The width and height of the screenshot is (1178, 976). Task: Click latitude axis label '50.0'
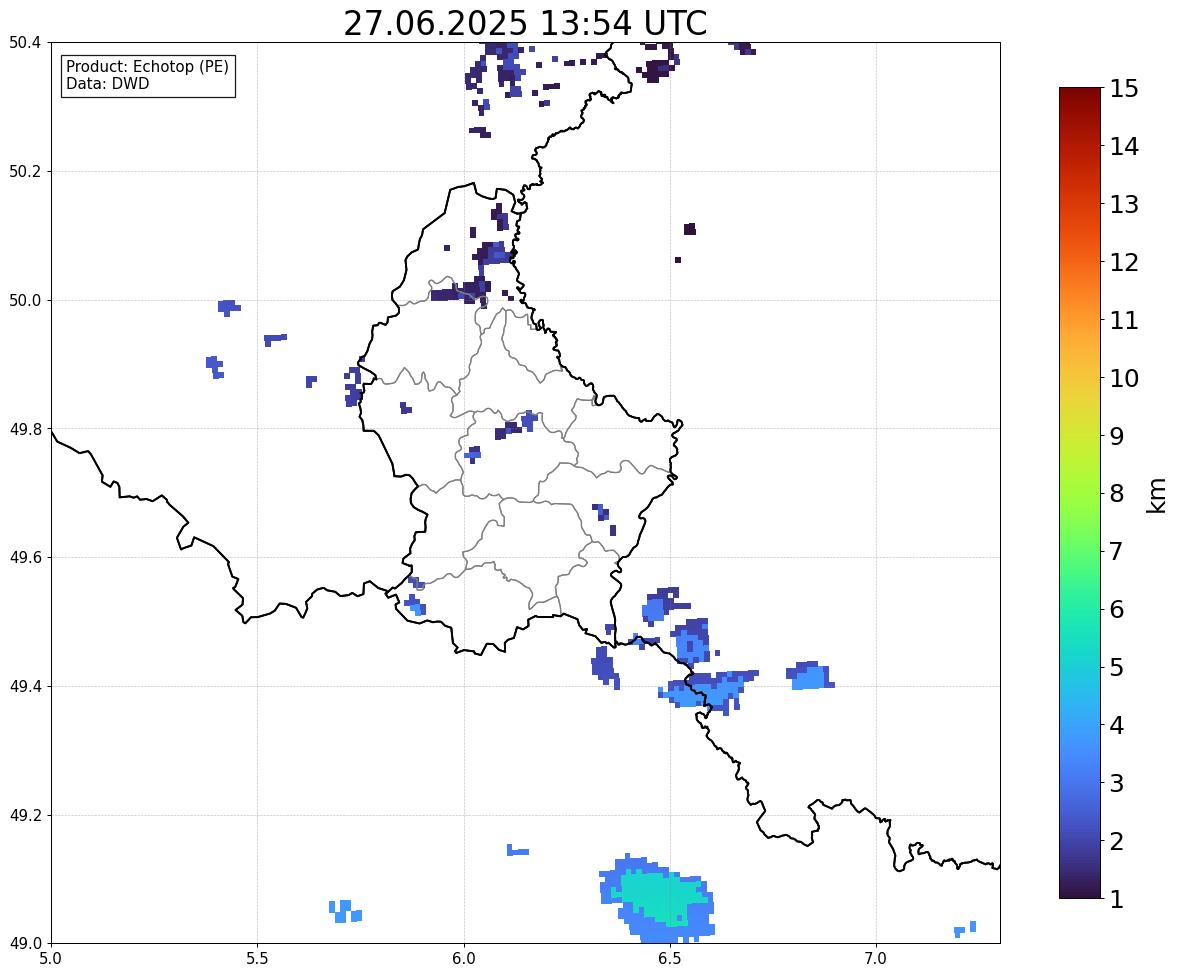(x=24, y=301)
